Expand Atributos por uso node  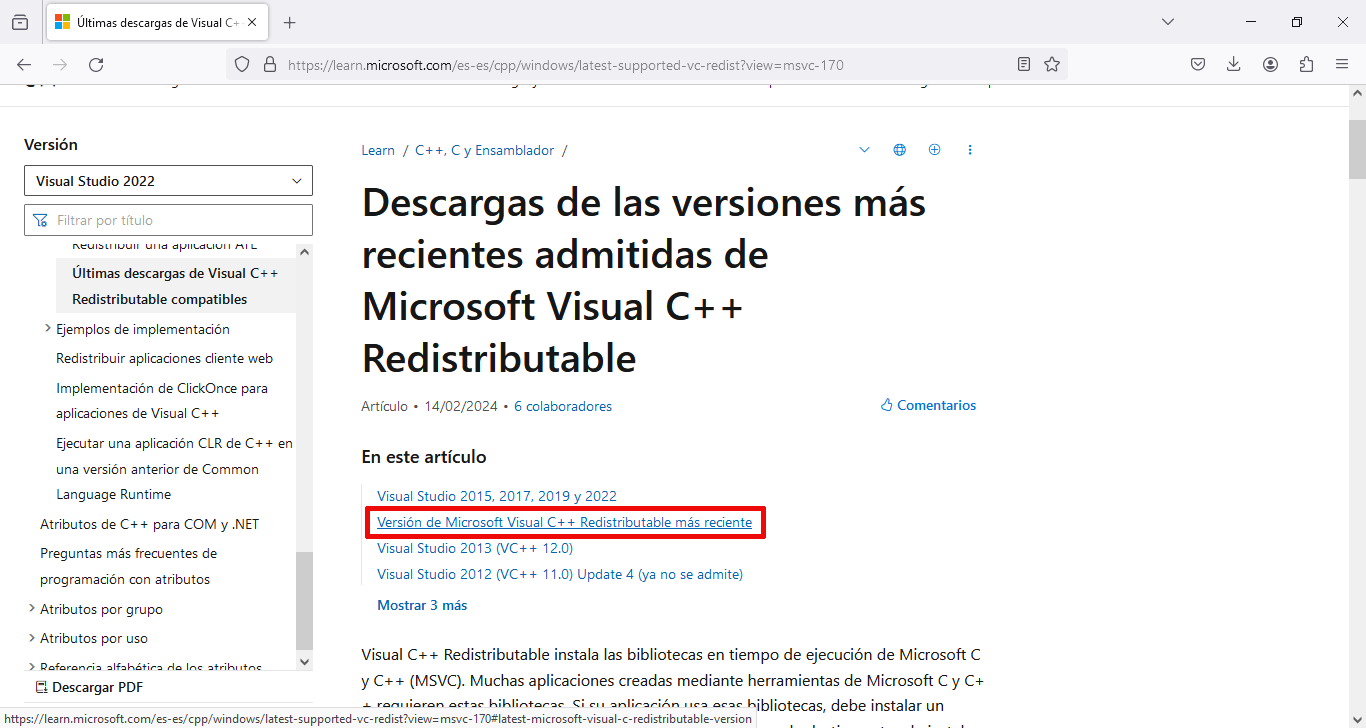pyautogui.click(x=32, y=637)
